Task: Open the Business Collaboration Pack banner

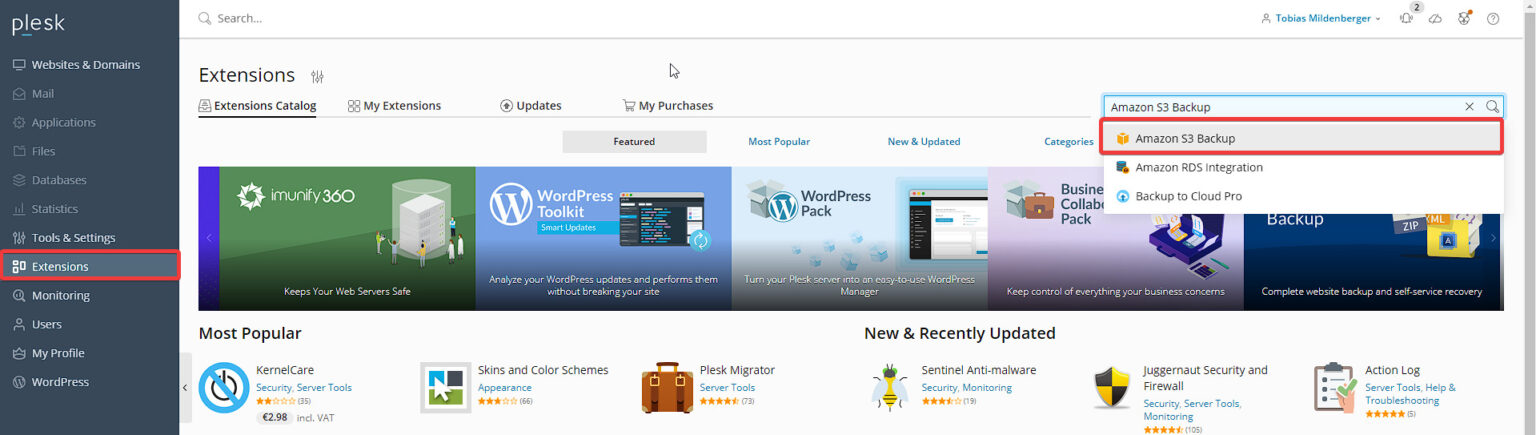Action: click(1115, 238)
